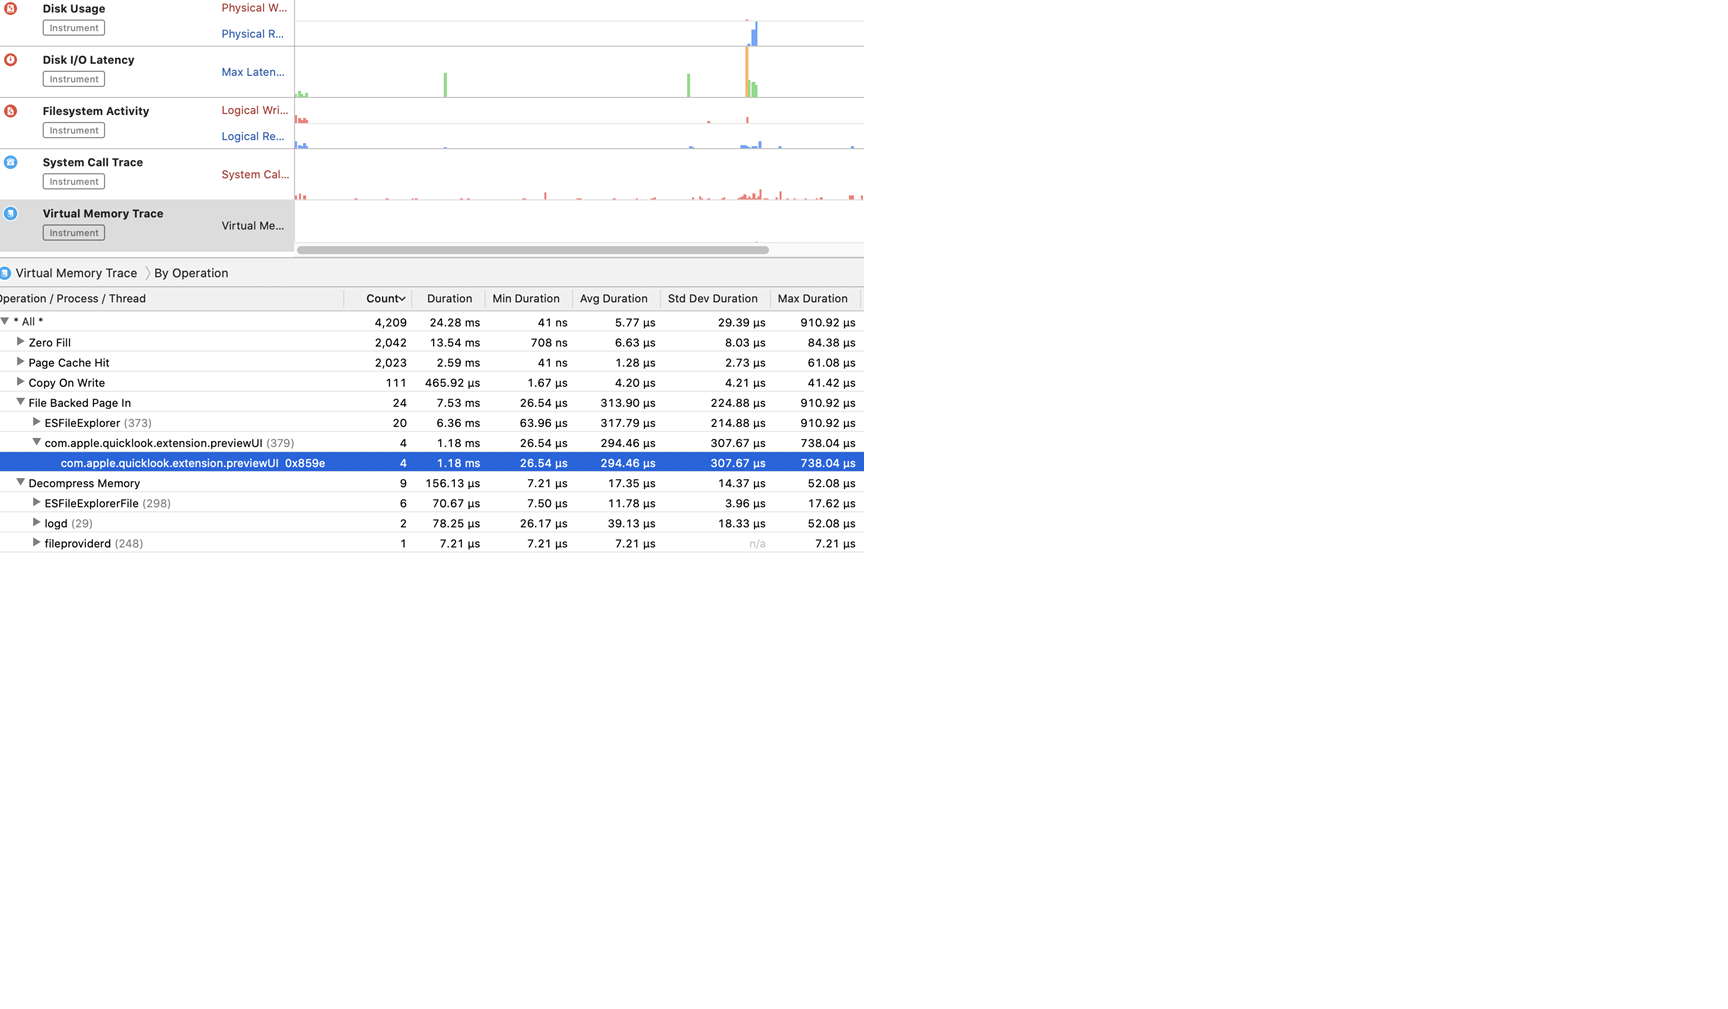Open the Virtual Memory Trace breadcrumb
The image size is (1728, 1009).
click(76, 273)
